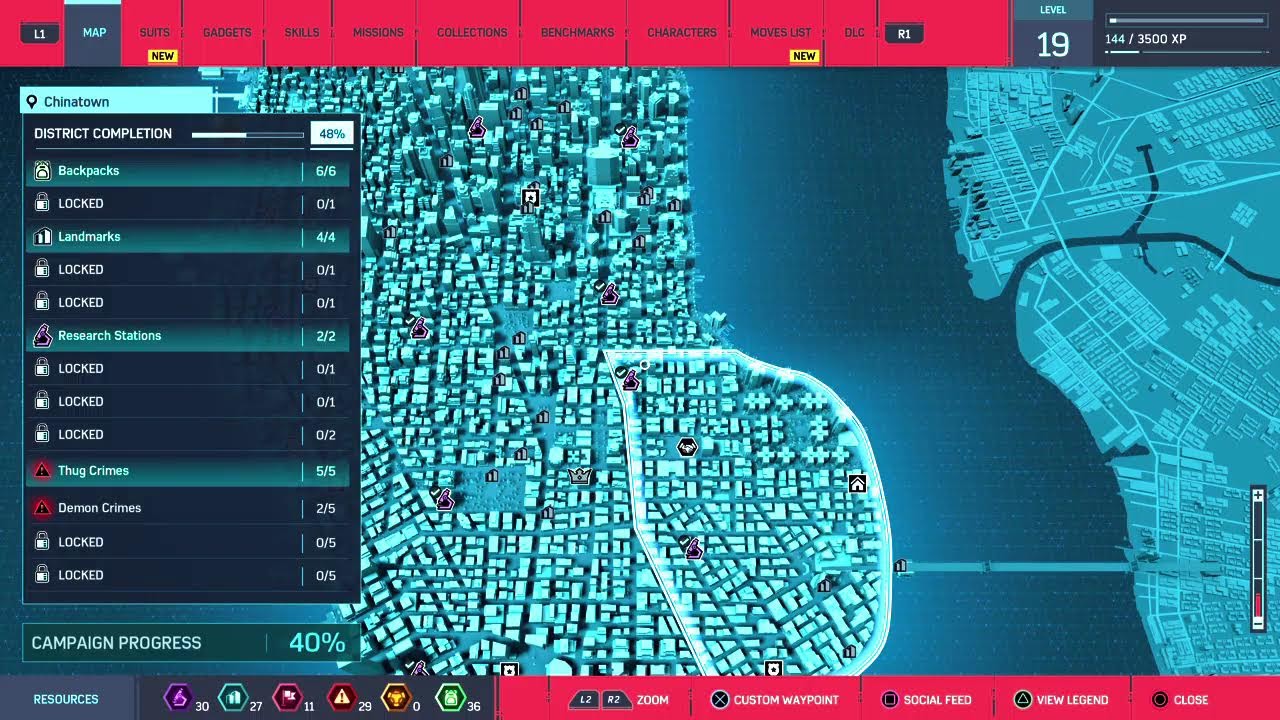Image resolution: width=1280 pixels, height=720 pixels.
Task: Click the Level 19 indicator
Action: pos(1053,35)
